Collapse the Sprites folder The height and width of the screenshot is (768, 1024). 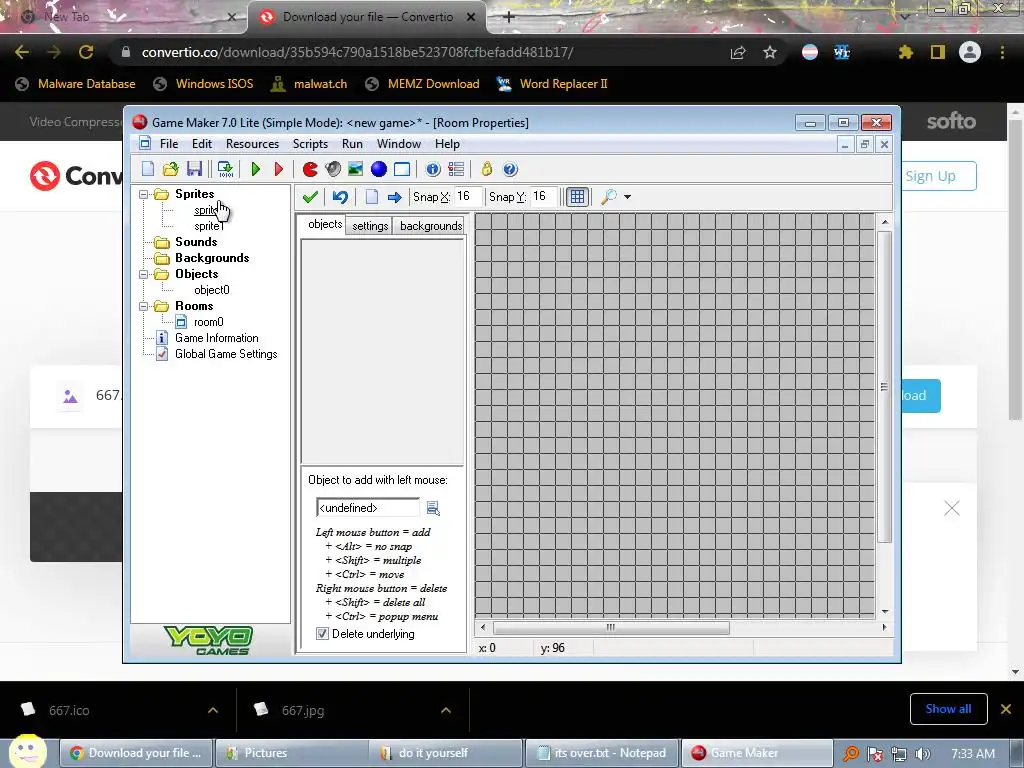point(144,194)
